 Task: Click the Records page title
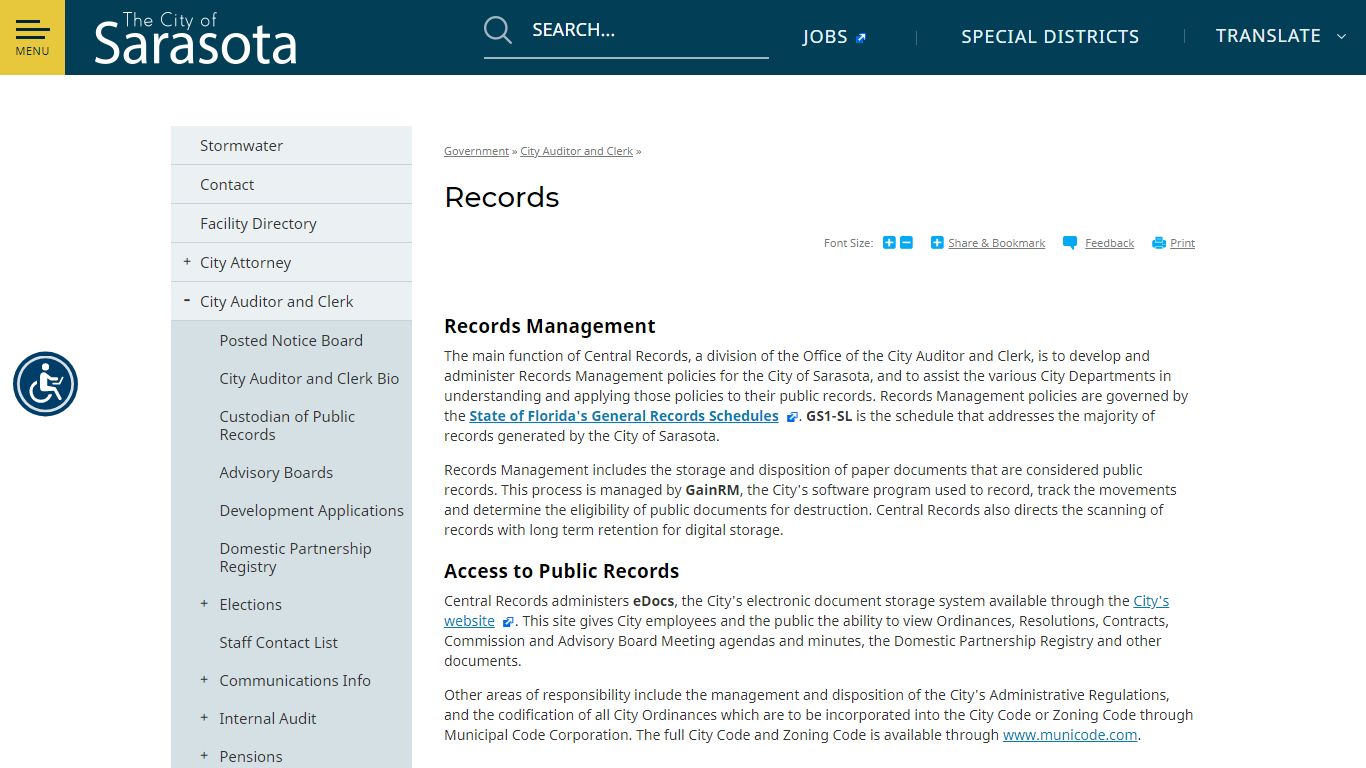502,197
